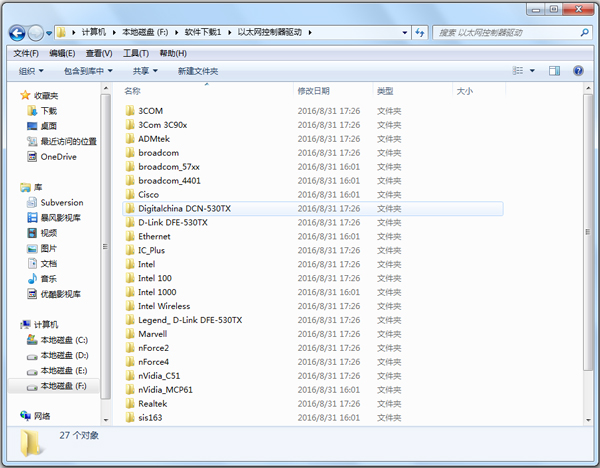Click the change view icon
This screenshot has height=468, width=600.
pos(519,71)
